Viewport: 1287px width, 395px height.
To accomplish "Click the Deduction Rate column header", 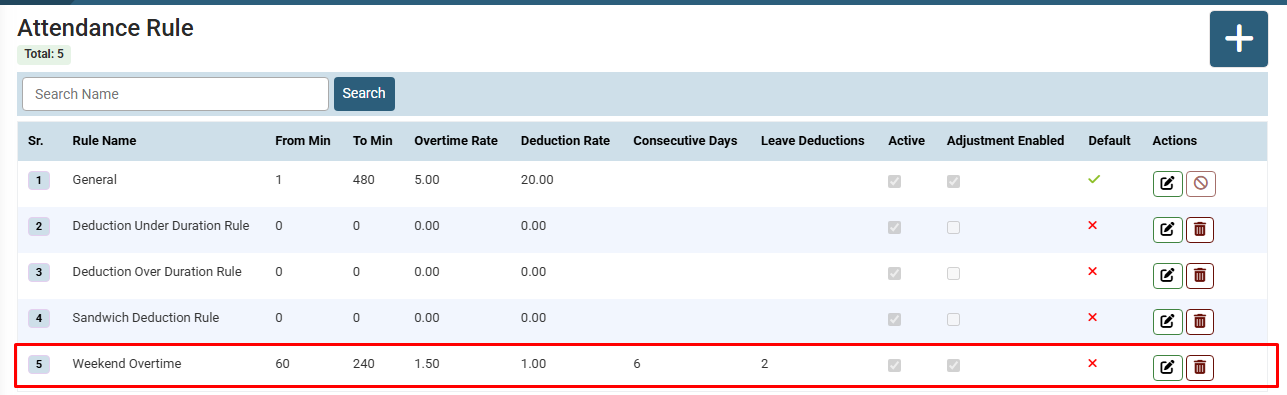I will click(x=565, y=141).
